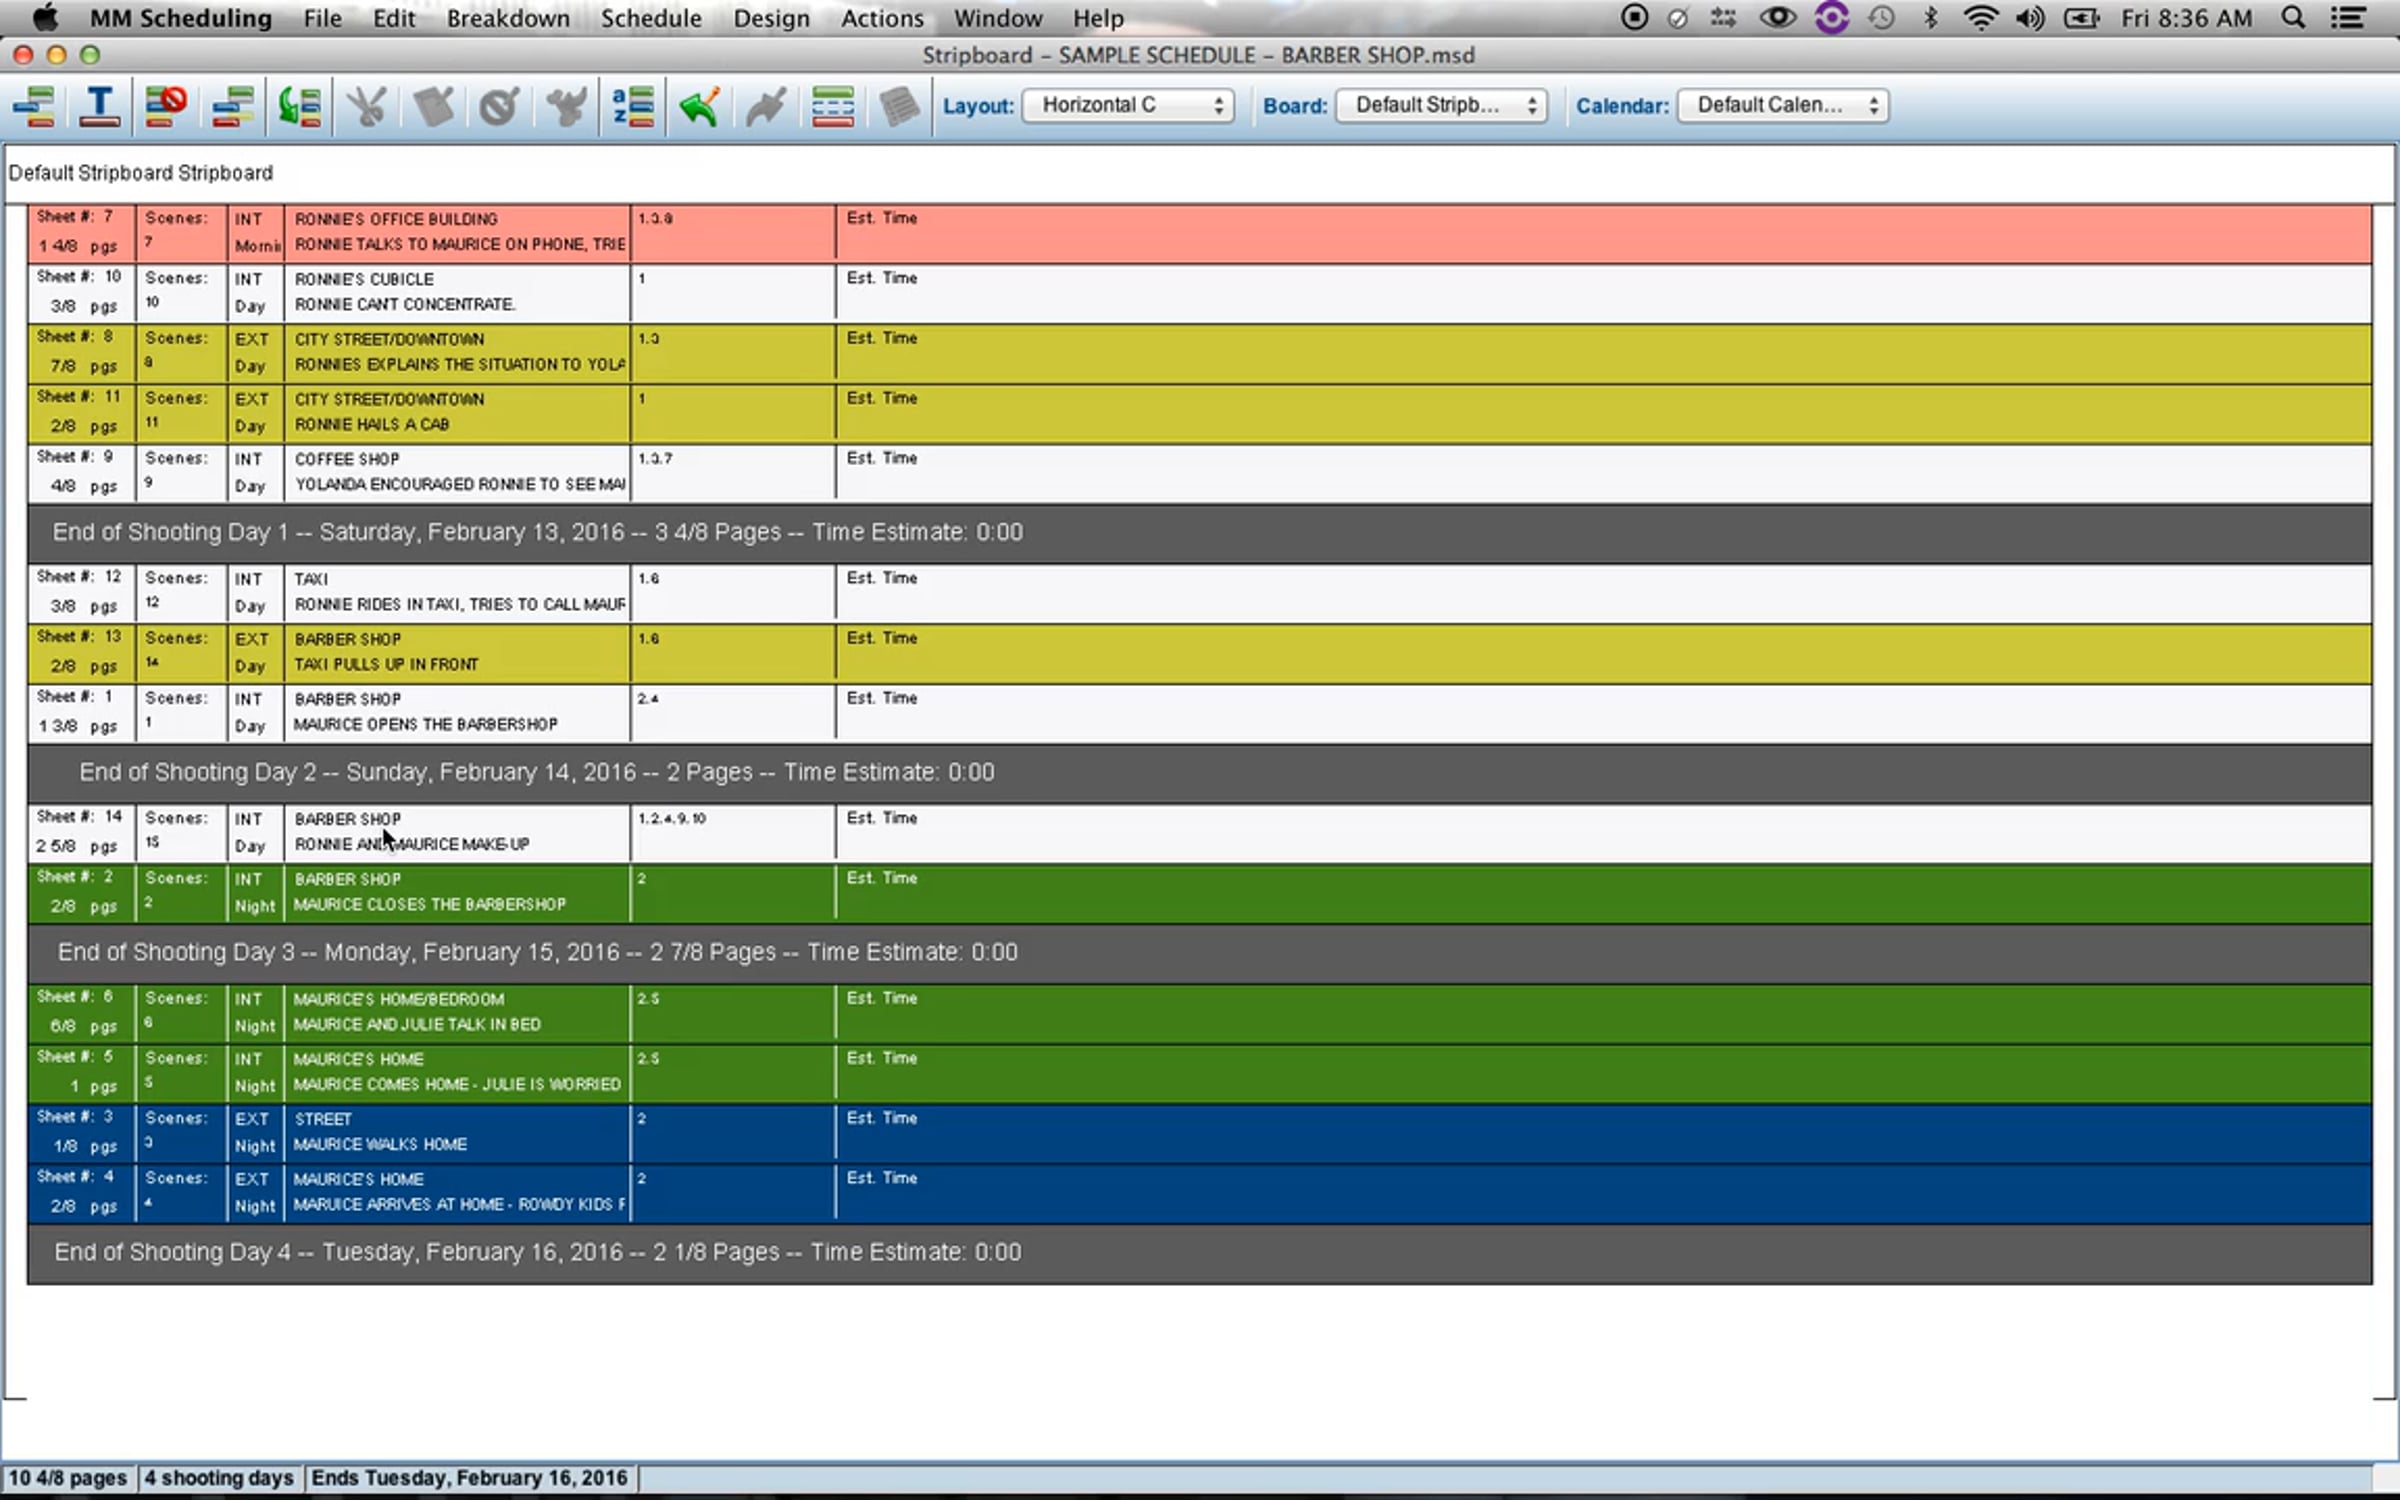Open the Schedule menu
This screenshot has height=1500, width=2400.
(x=651, y=18)
